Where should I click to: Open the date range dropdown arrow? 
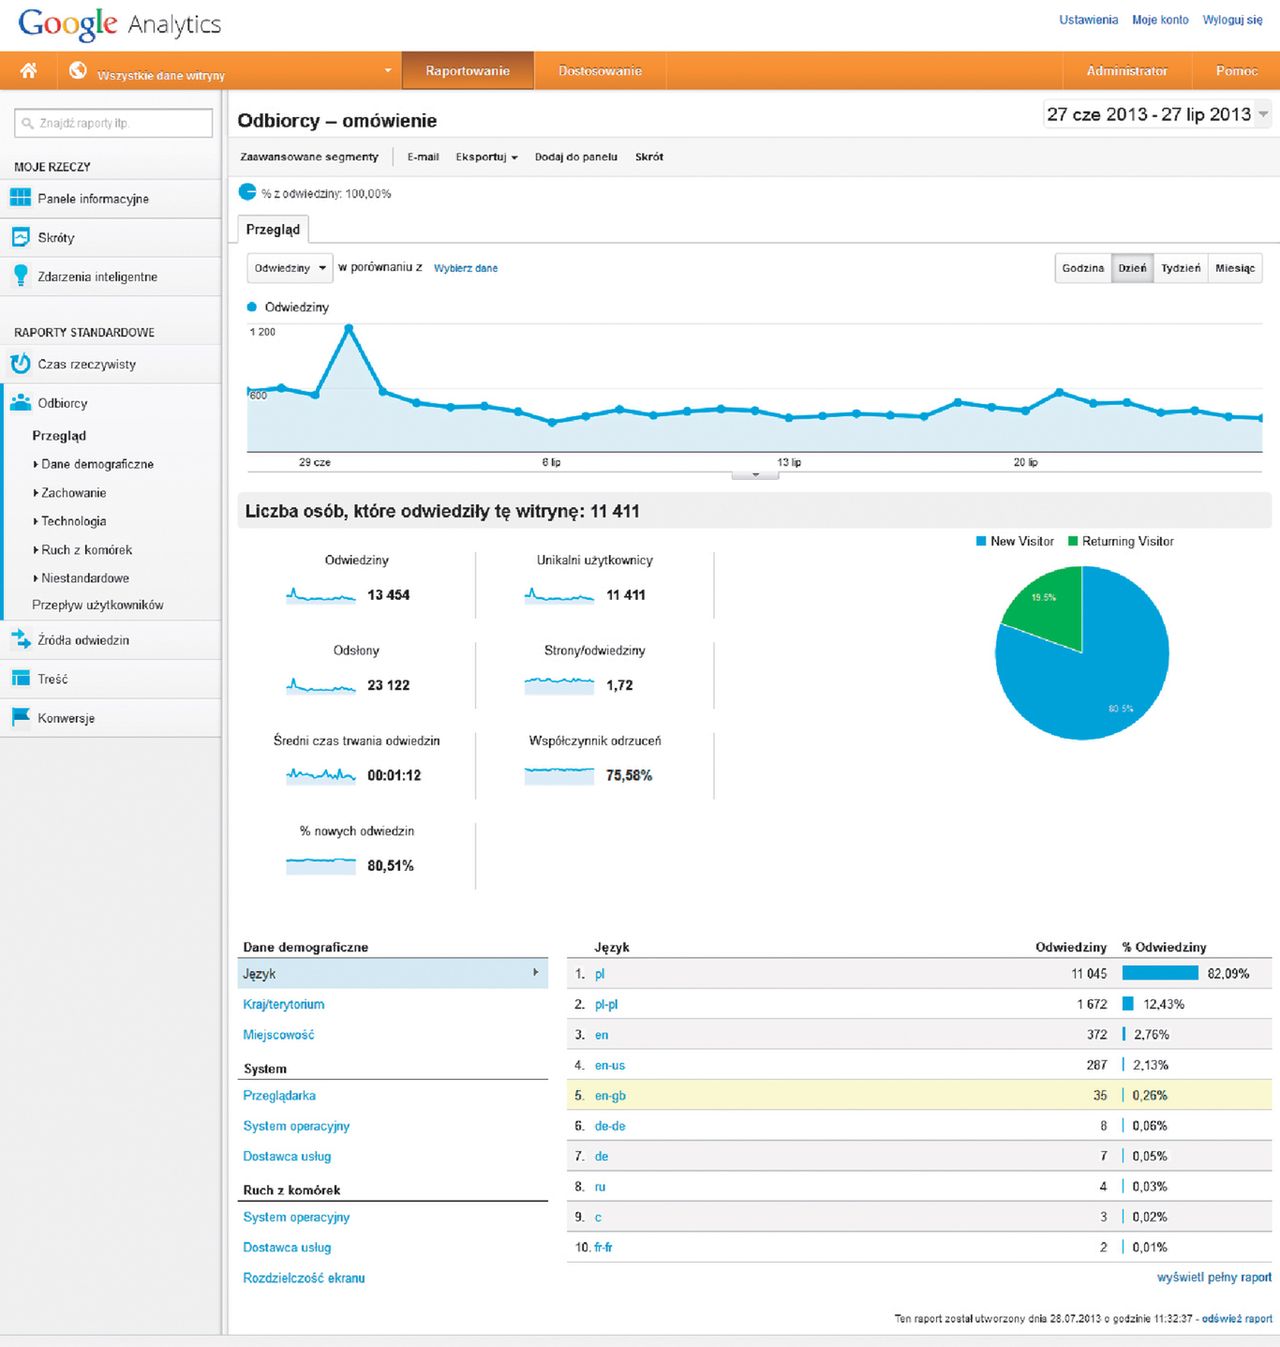click(1263, 114)
